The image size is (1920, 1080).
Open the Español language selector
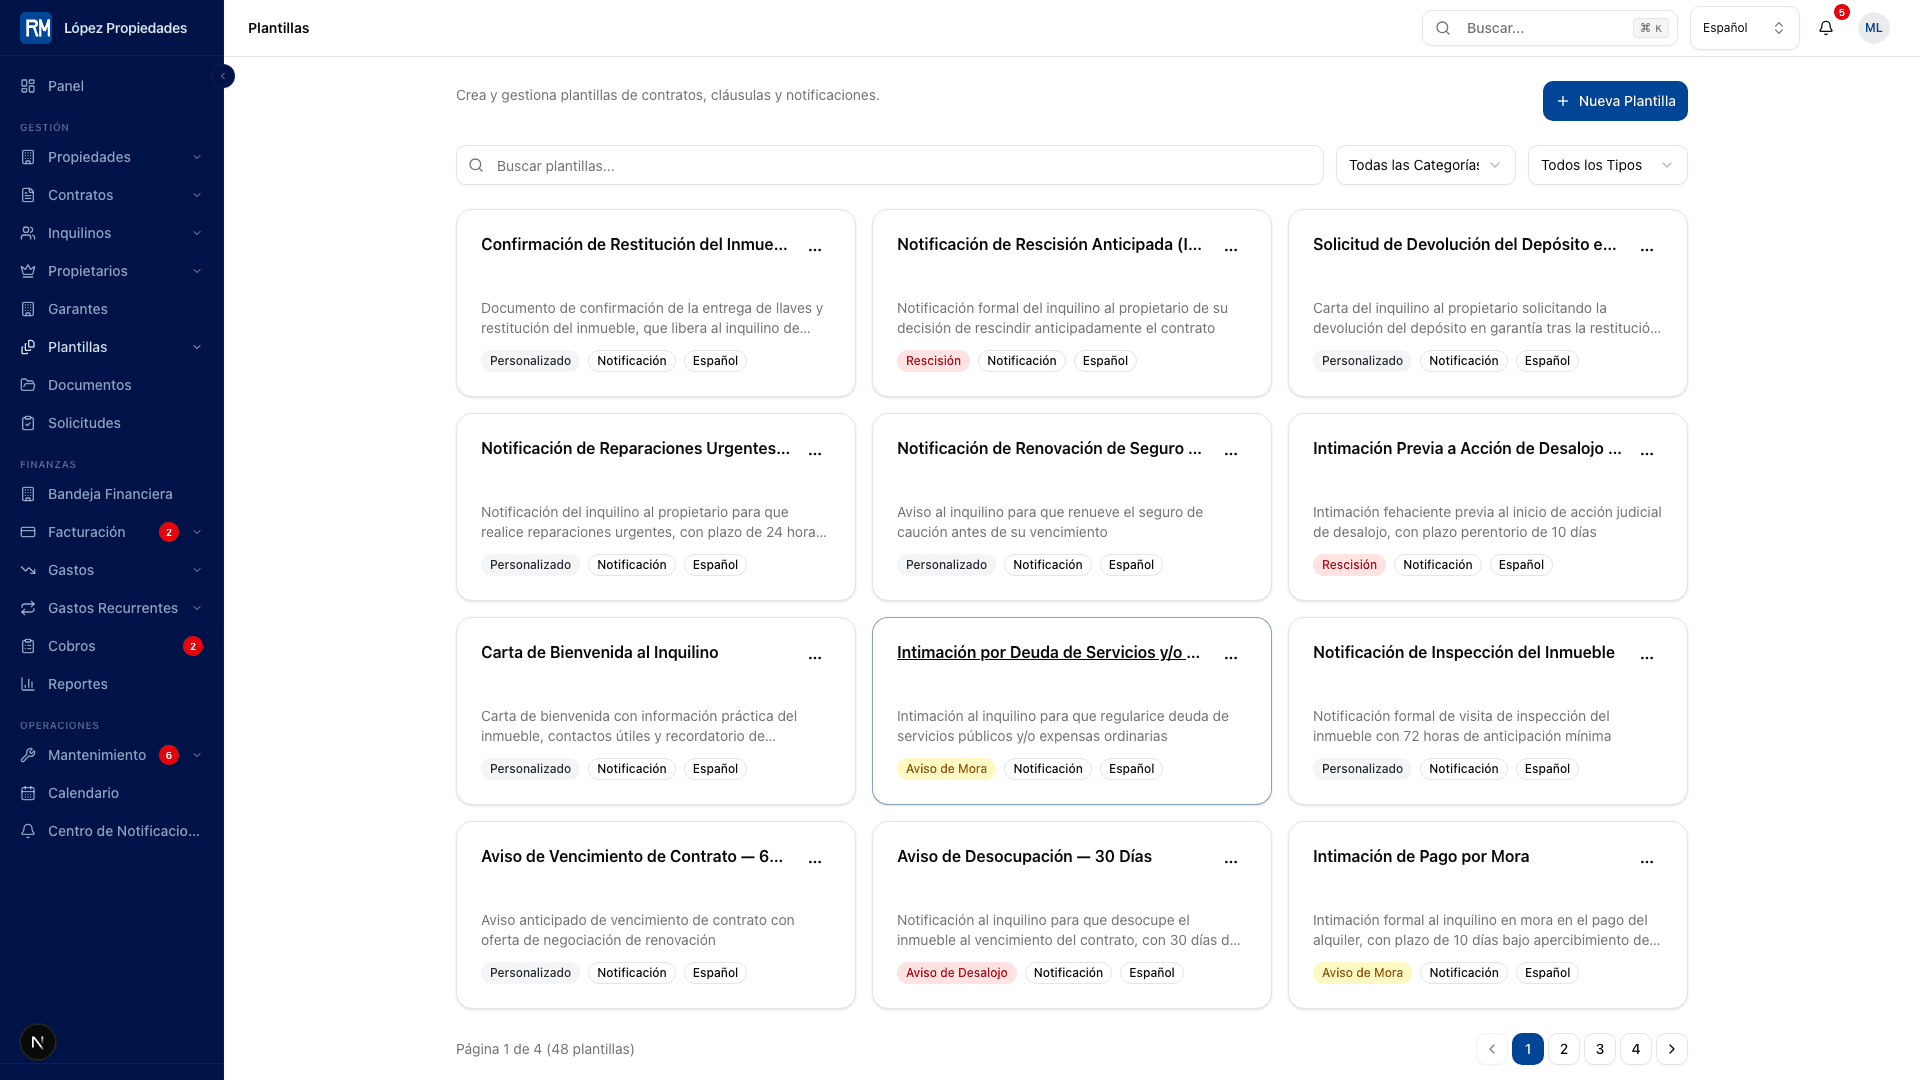[1744, 28]
